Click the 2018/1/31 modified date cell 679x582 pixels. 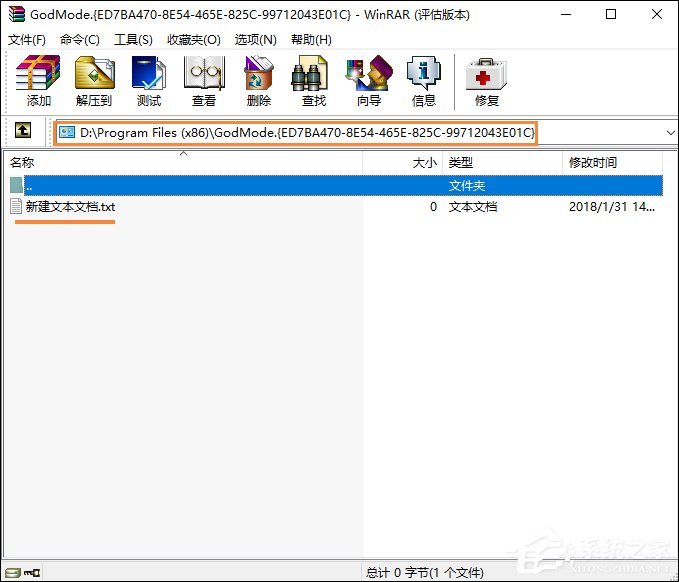pos(611,207)
